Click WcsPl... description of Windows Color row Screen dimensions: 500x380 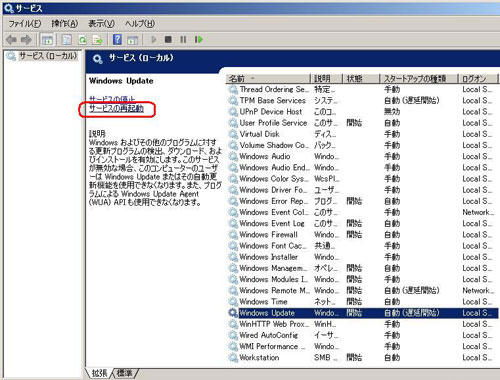[x=327, y=179]
